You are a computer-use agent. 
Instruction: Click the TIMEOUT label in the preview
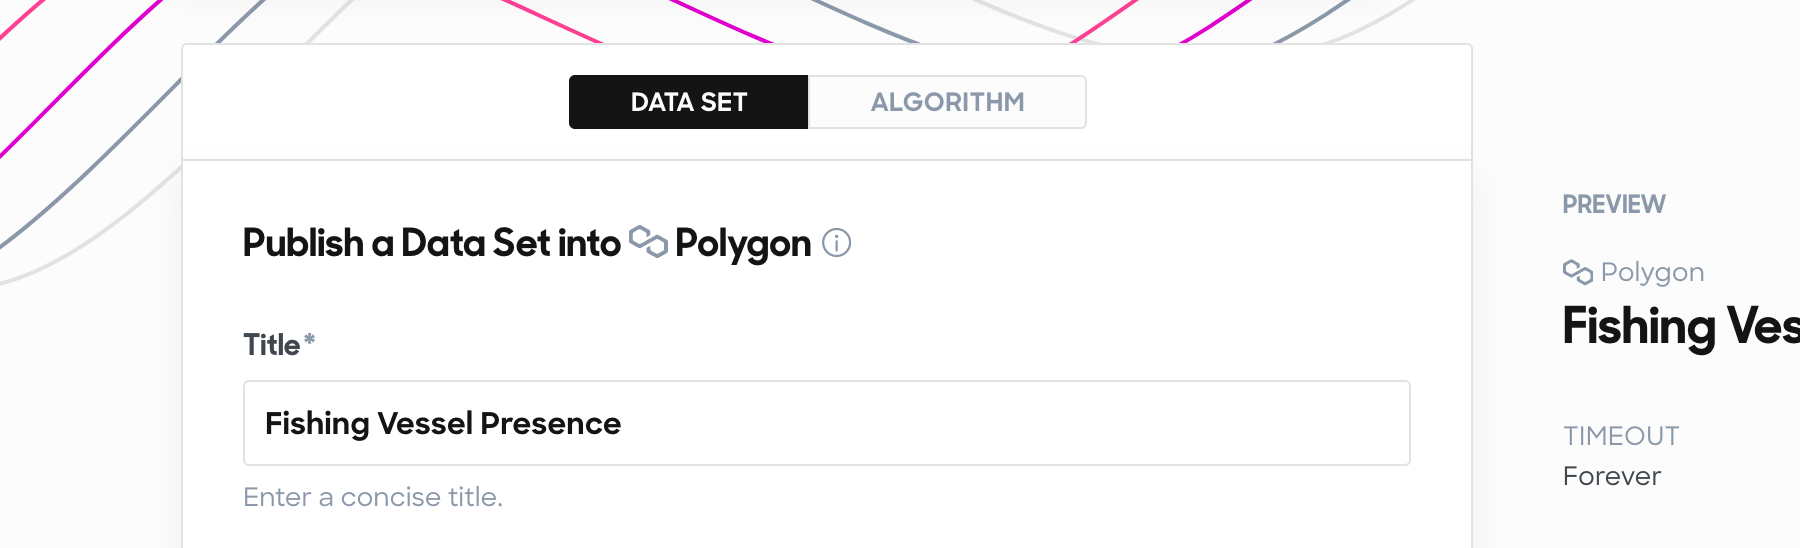(1621, 436)
